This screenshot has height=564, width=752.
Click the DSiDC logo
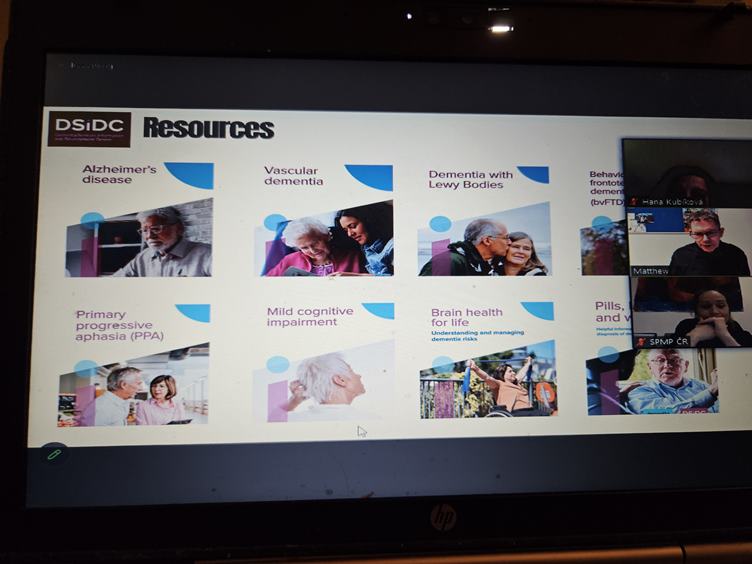click(89, 129)
